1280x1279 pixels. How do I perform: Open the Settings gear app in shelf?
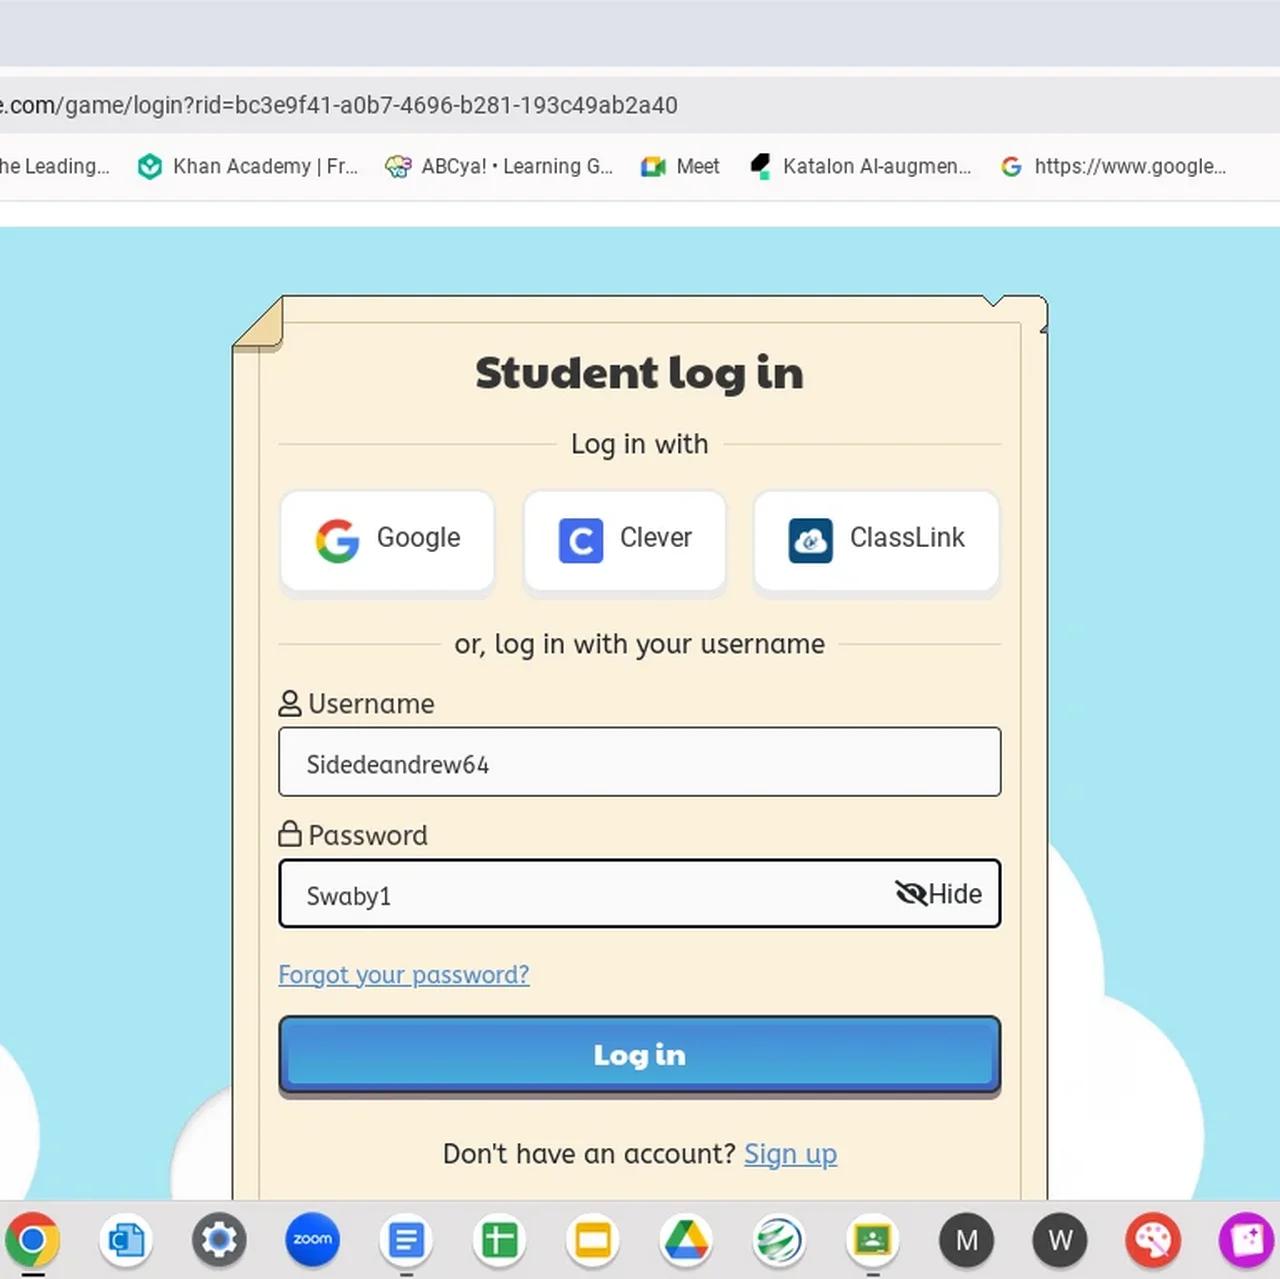point(219,1240)
